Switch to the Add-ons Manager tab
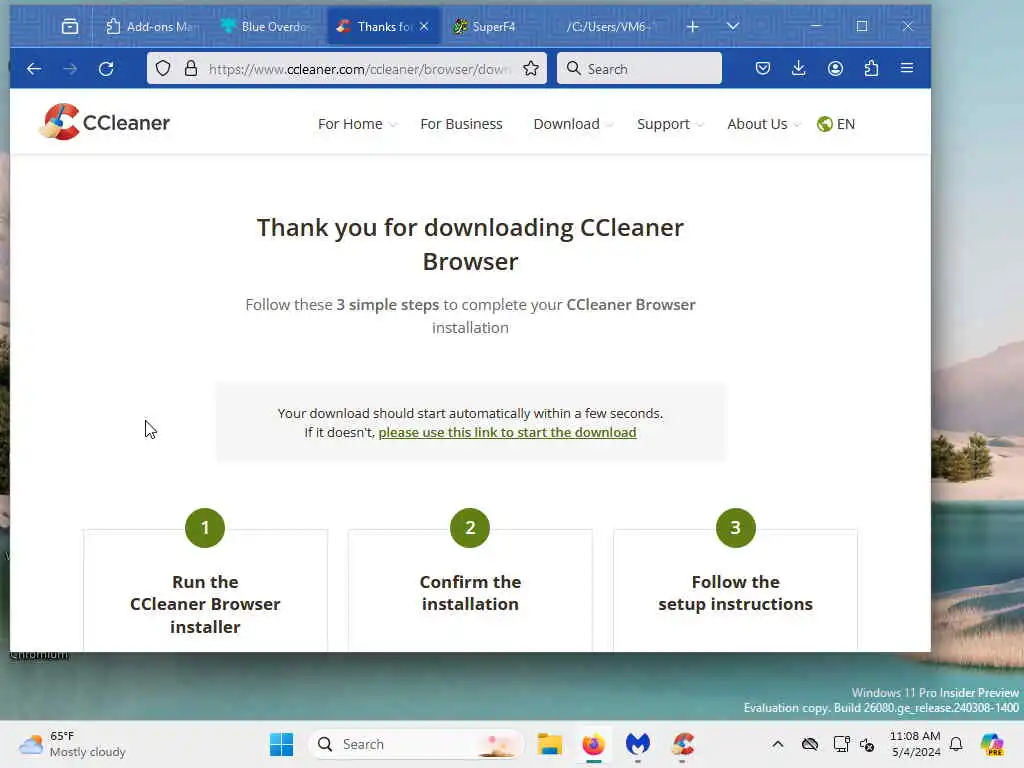The height and width of the screenshot is (768, 1024). pyautogui.click(x=152, y=27)
